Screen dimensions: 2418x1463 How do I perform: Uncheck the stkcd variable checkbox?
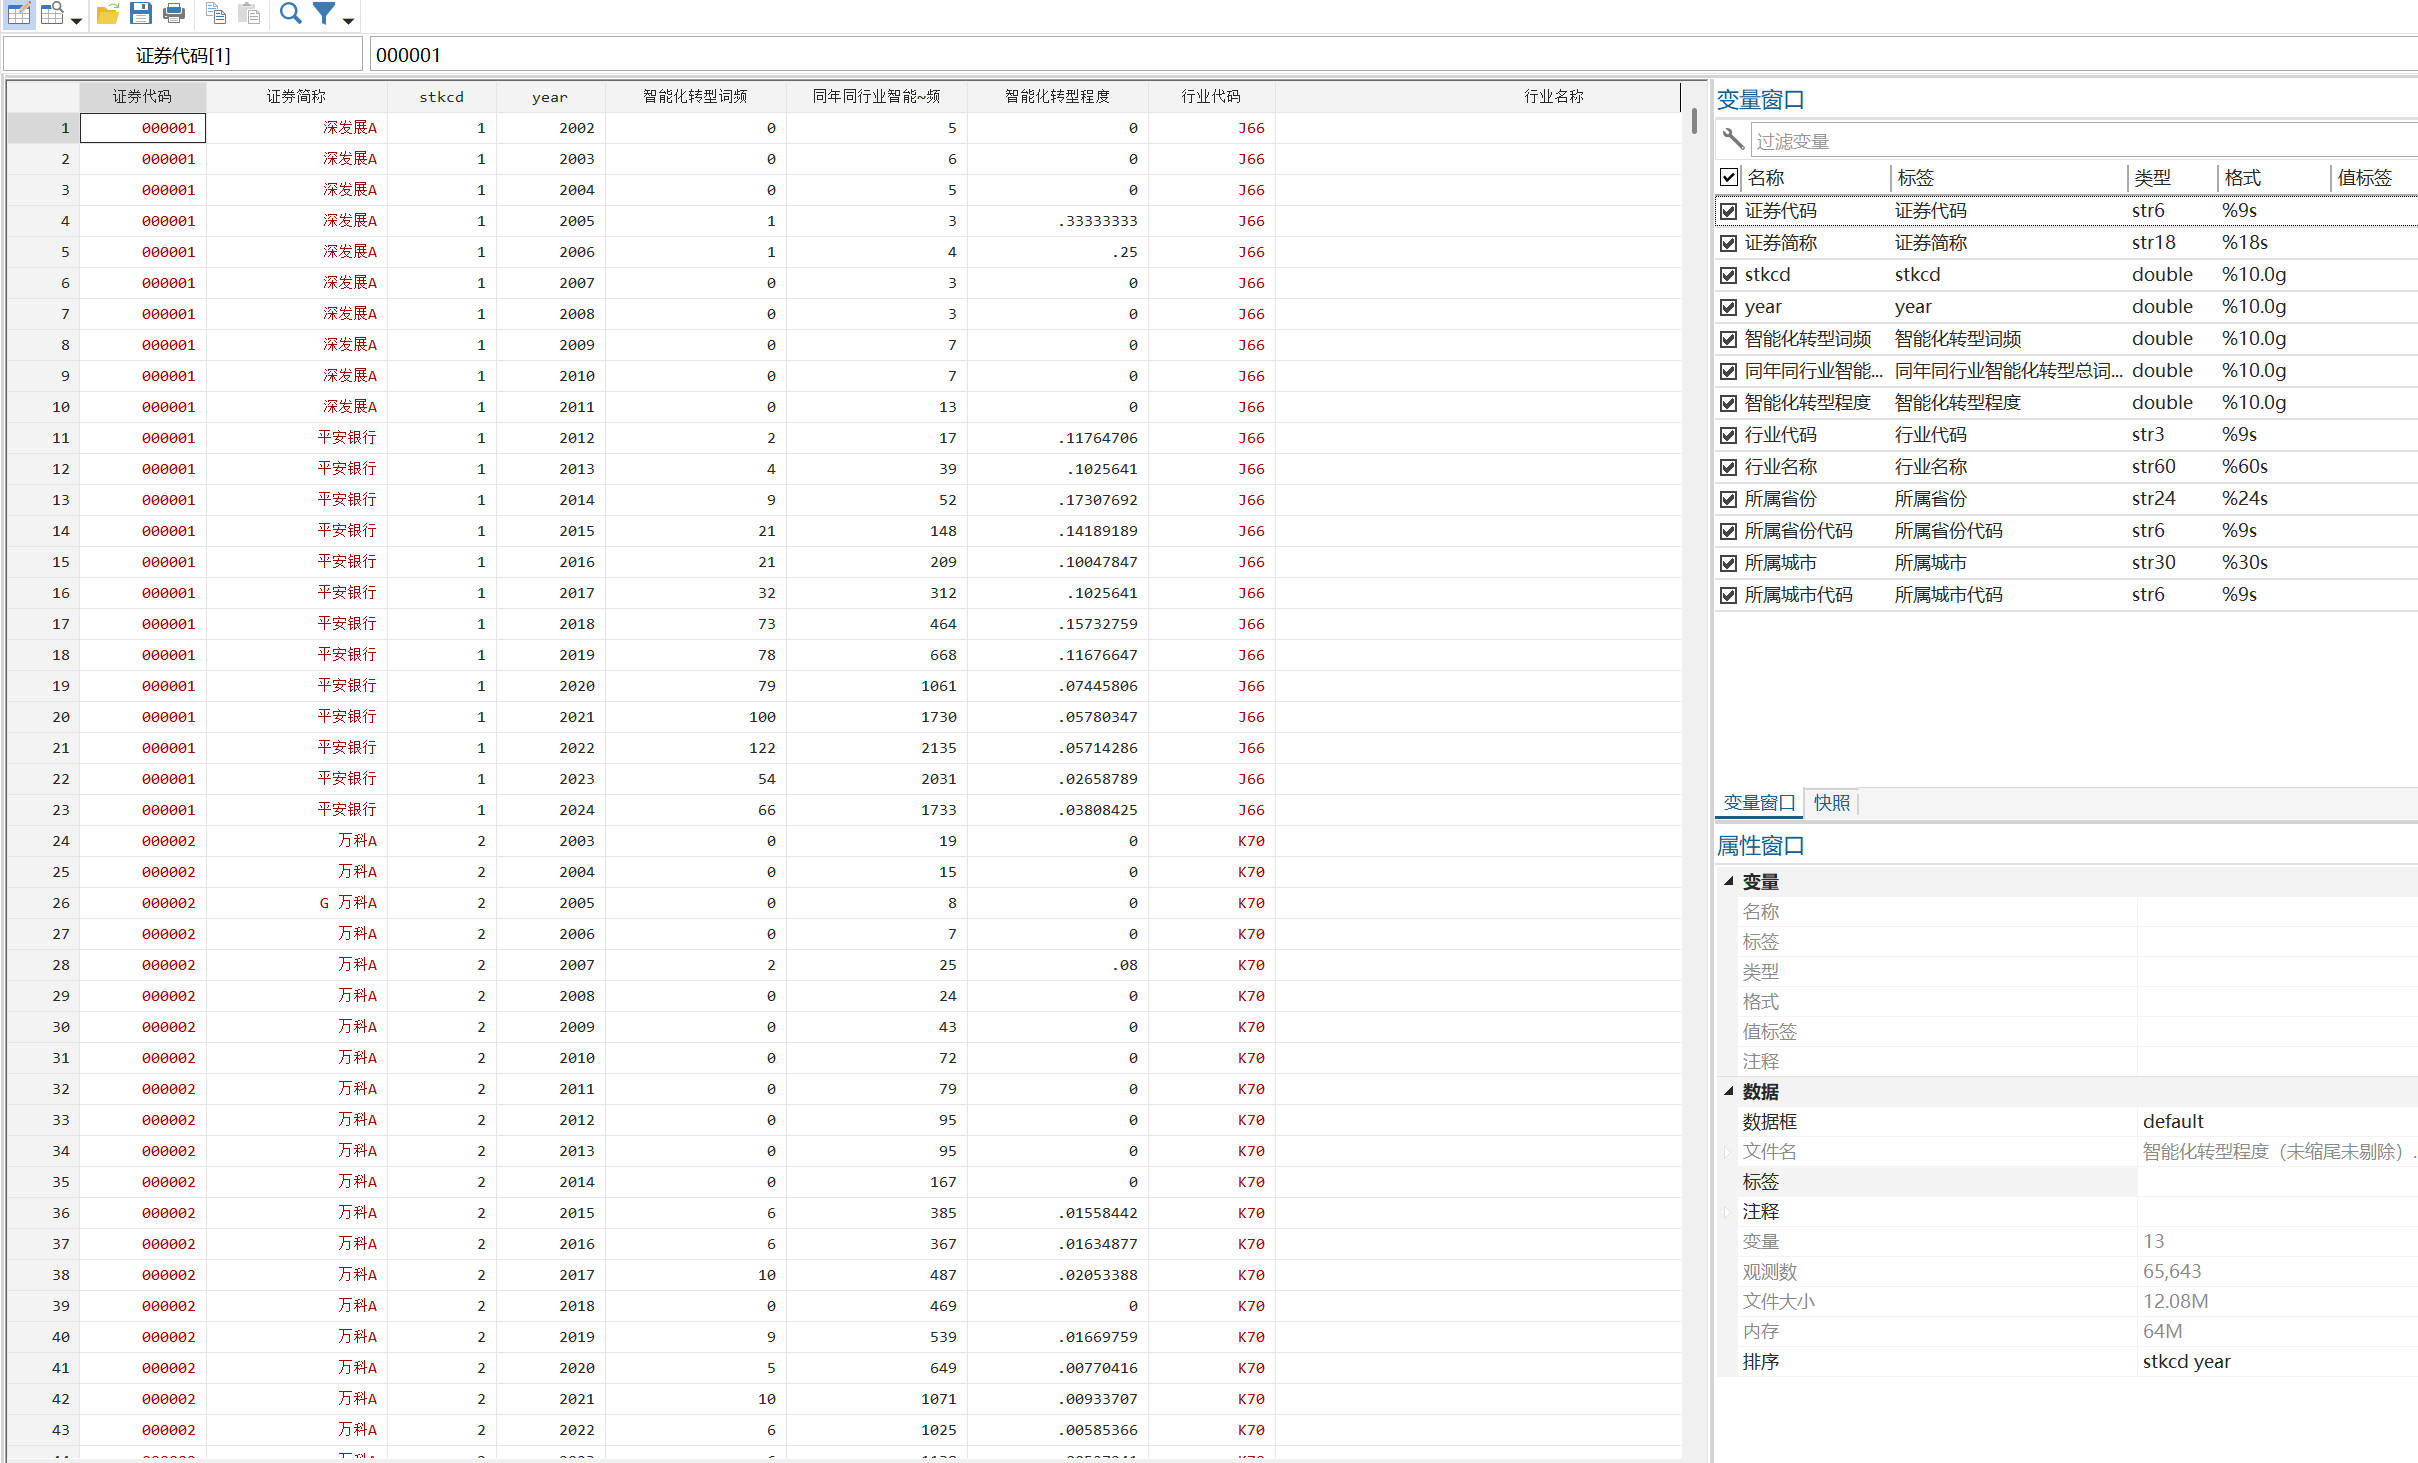point(1728,275)
